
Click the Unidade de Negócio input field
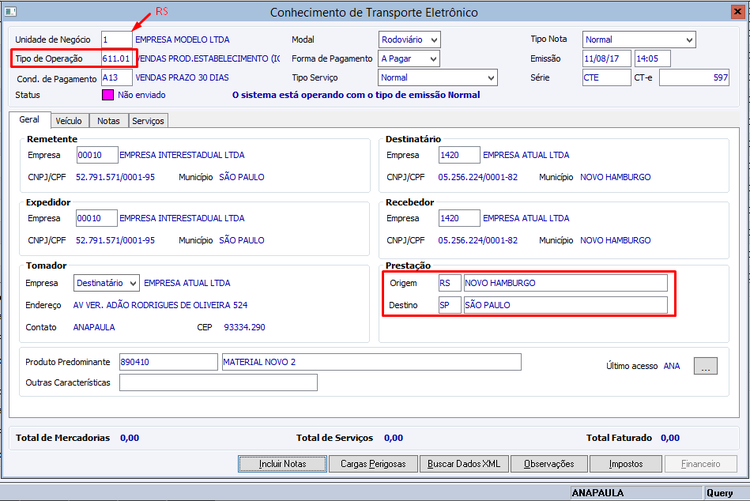(117, 40)
